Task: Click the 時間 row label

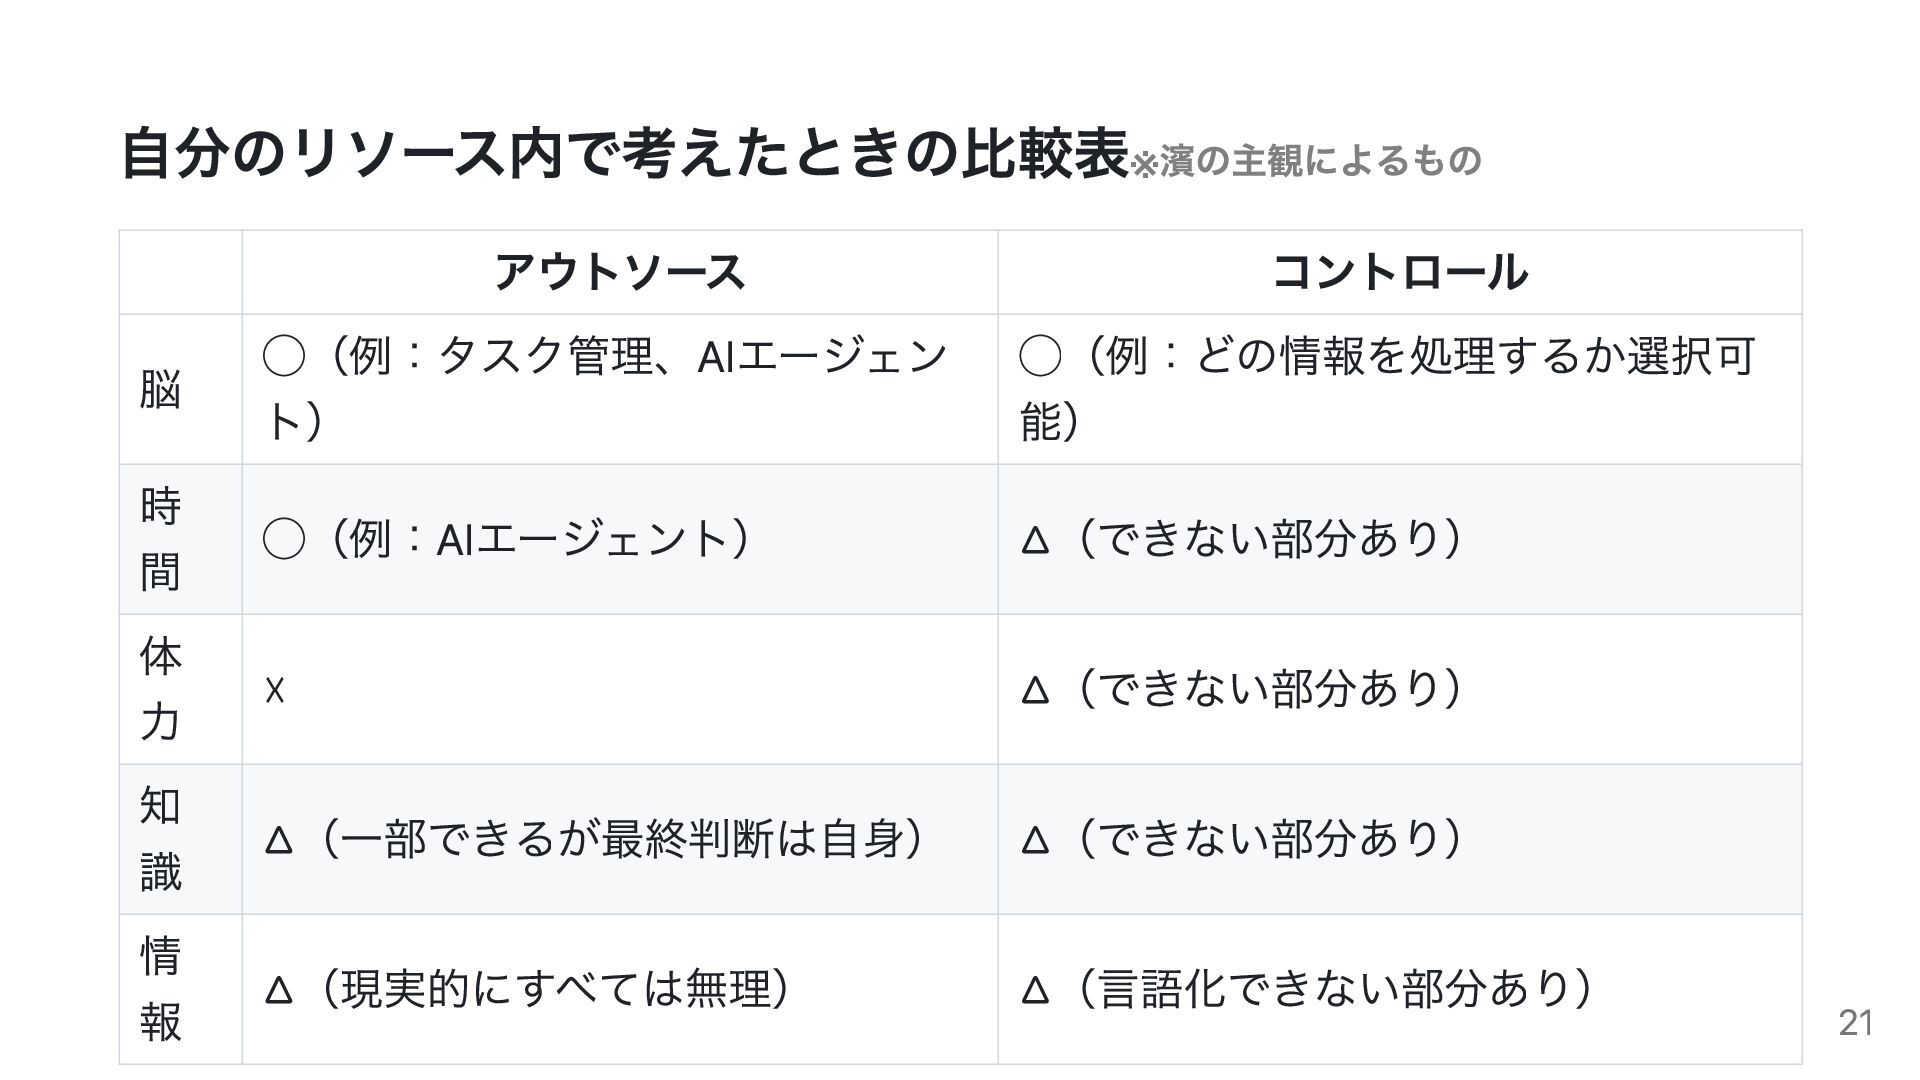Action: (160, 539)
